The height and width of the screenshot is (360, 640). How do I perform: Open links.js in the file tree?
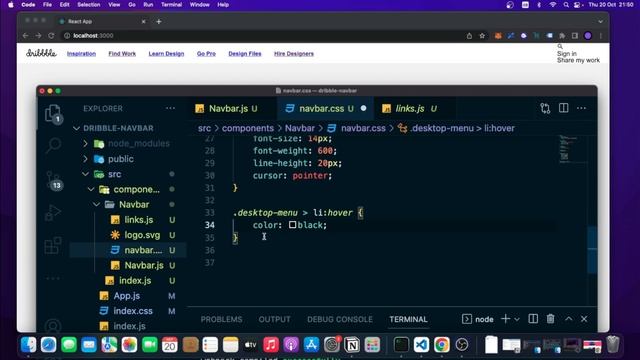point(139,220)
